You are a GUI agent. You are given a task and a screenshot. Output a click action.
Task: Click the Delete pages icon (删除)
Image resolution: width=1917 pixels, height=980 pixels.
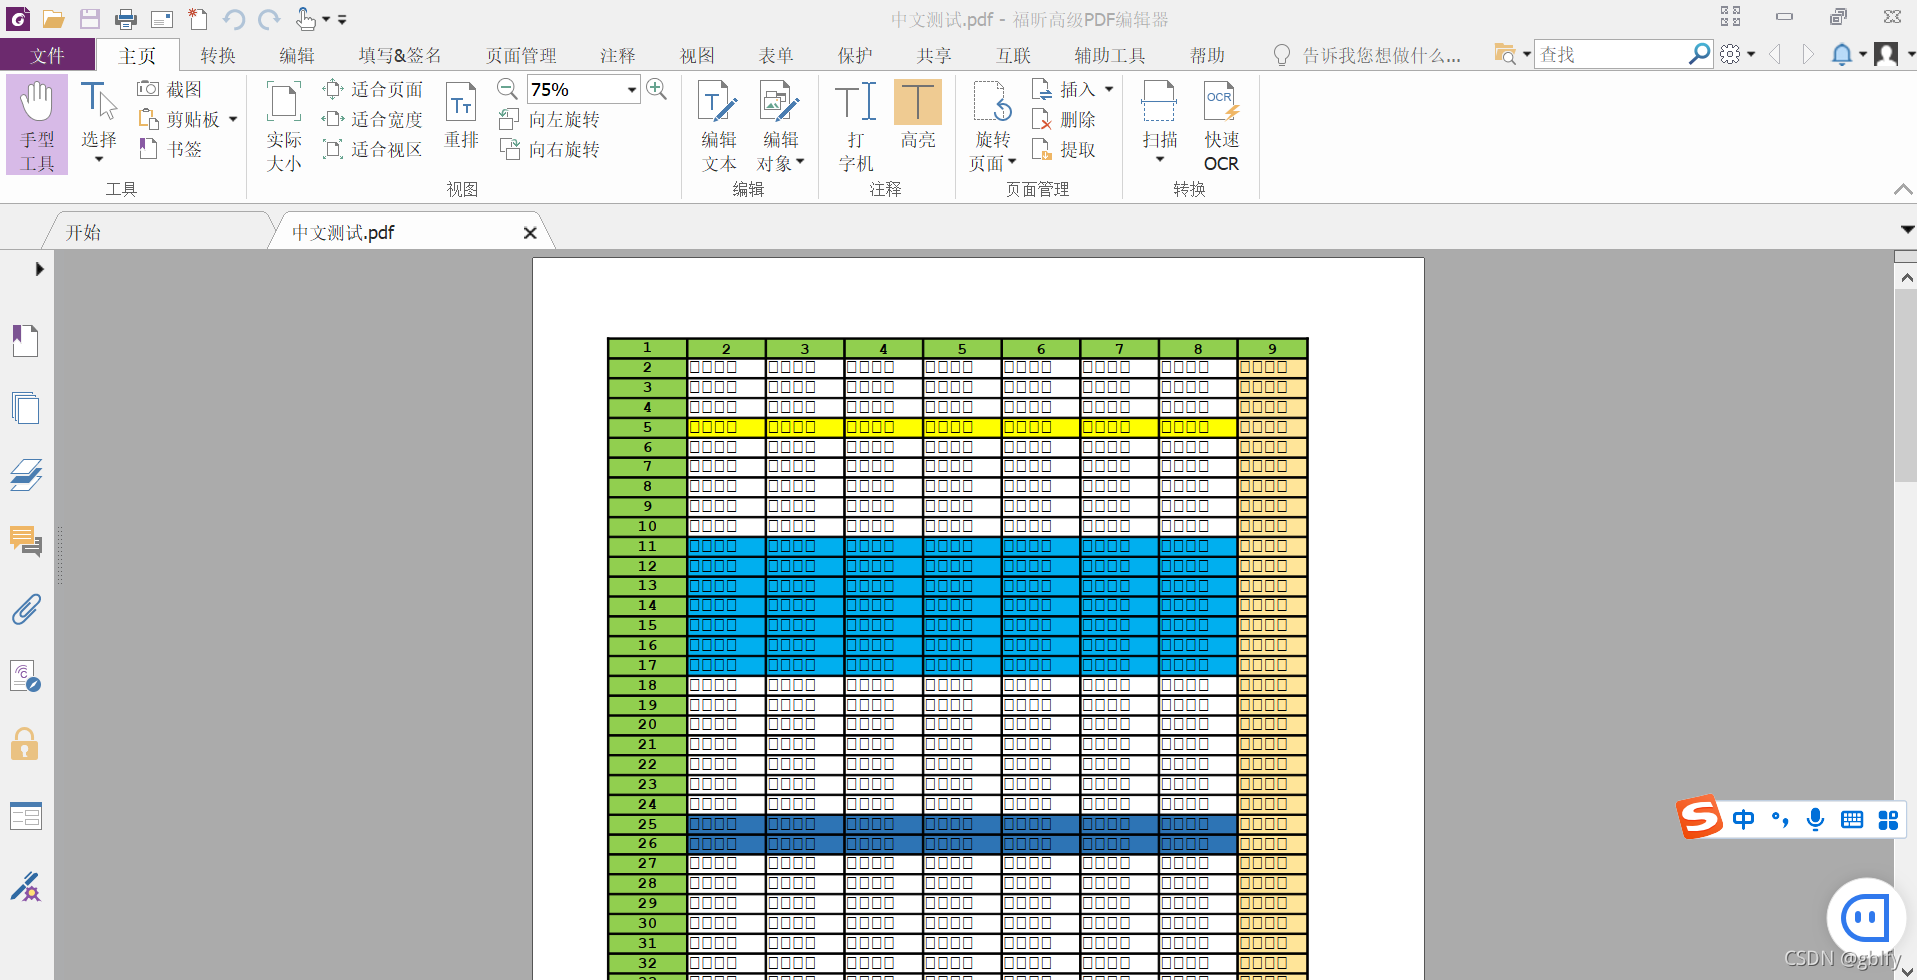click(x=1064, y=119)
